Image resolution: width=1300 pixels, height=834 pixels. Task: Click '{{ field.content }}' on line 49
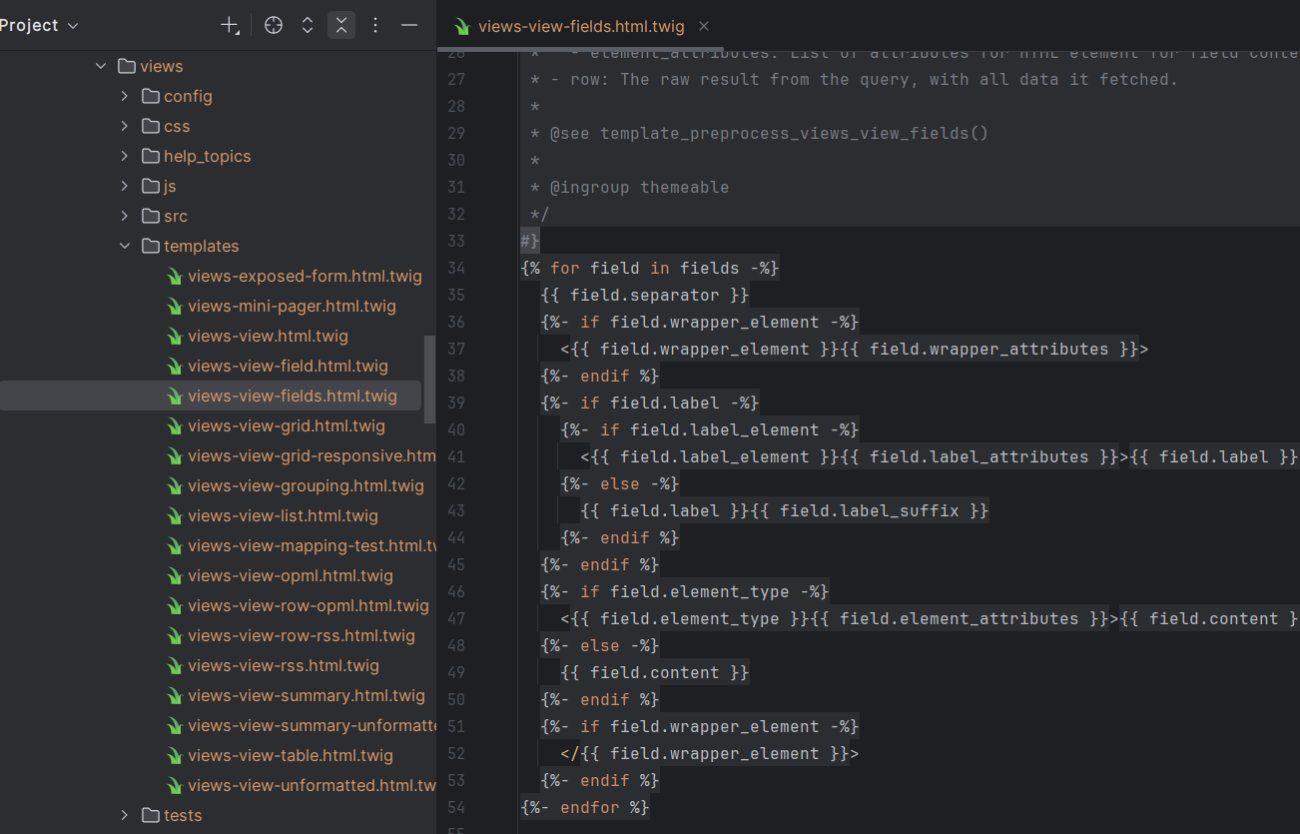[x=655, y=673]
